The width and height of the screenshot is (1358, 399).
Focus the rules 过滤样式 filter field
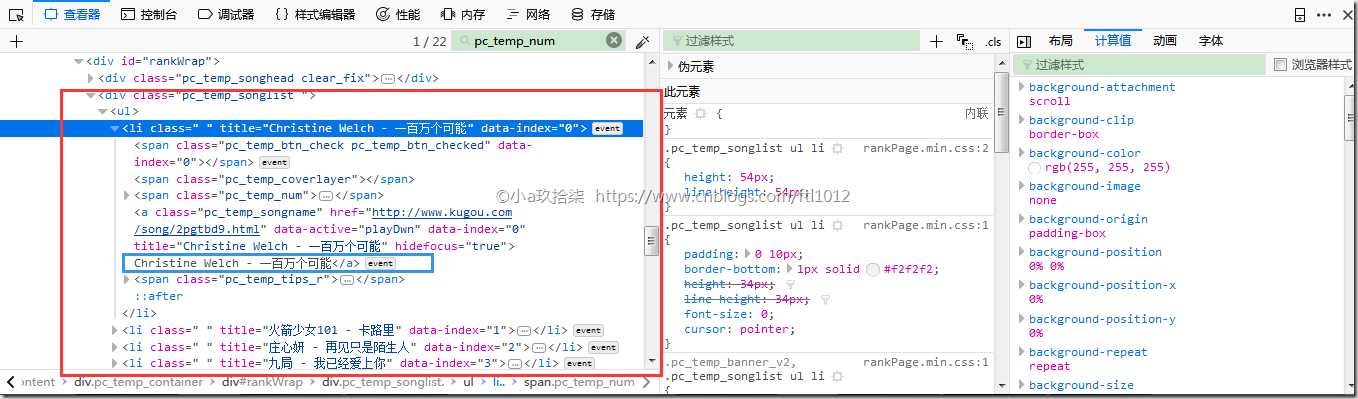(790, 41)
